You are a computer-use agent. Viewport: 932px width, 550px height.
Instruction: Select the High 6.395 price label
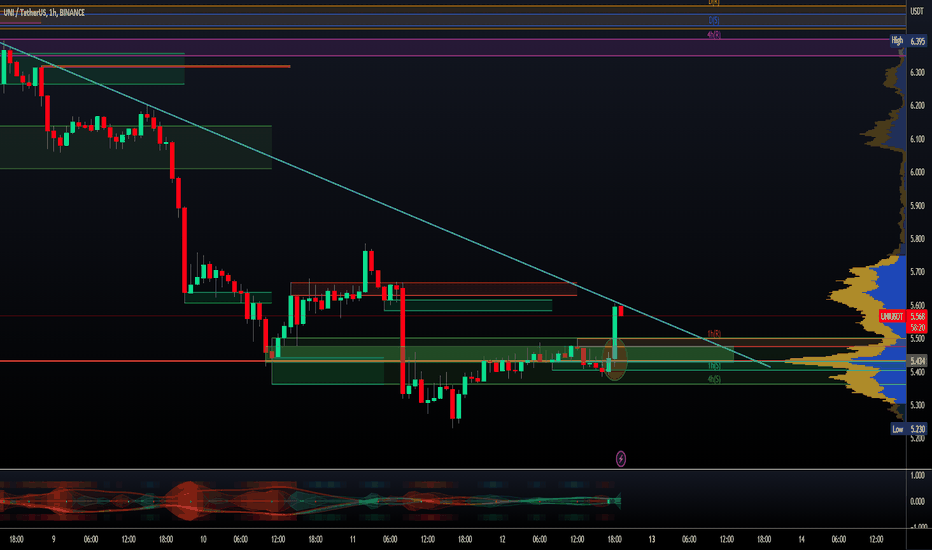908,40
